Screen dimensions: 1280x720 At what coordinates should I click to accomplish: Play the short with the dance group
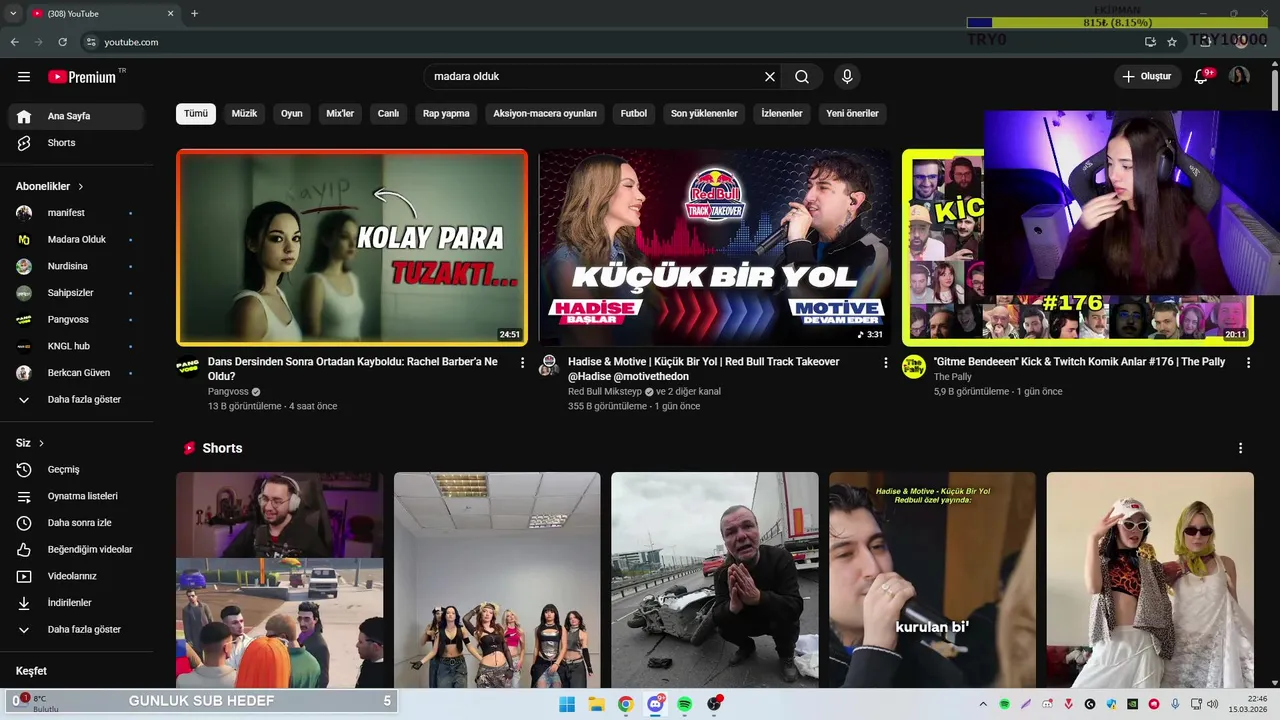click(497, 580)
